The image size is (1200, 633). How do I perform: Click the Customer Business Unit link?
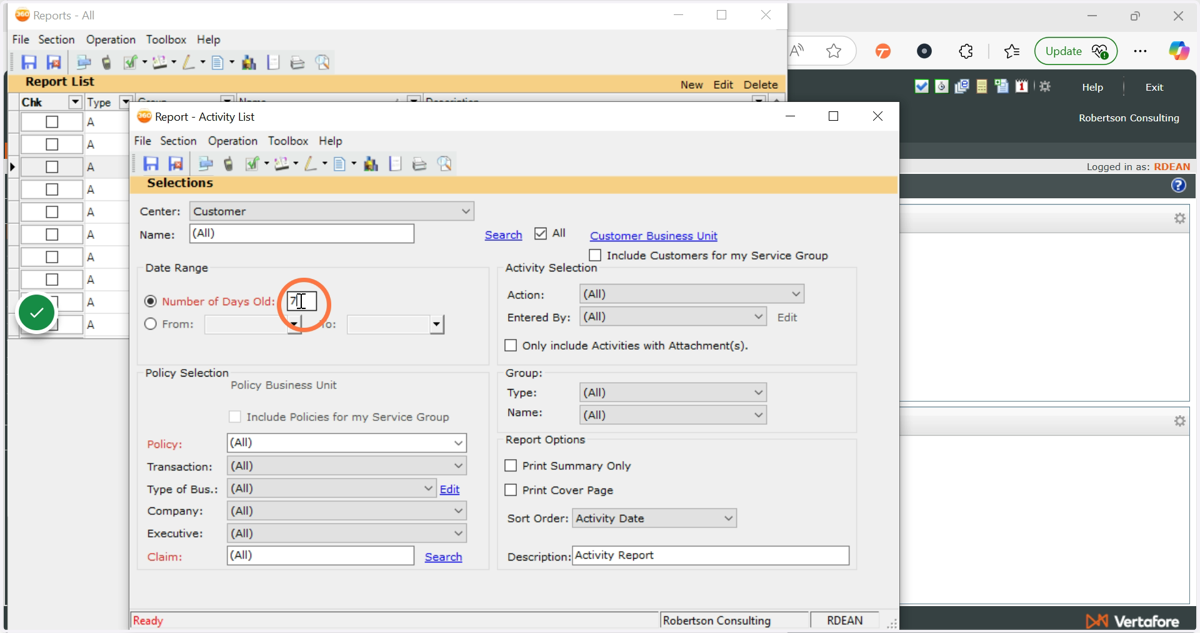coord(653,236)
